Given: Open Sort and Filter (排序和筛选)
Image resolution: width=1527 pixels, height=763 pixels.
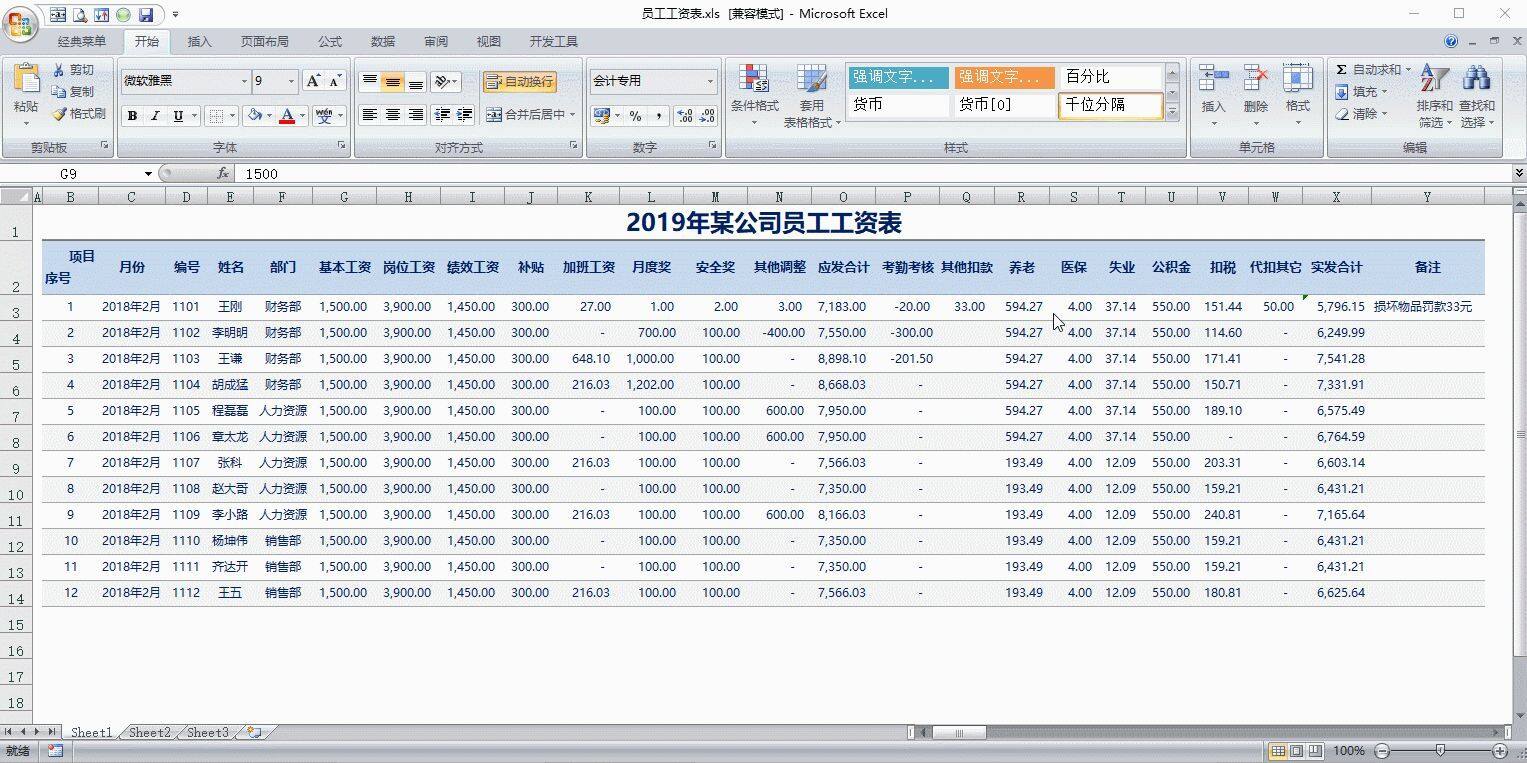Looking at the screenshot, I should tap(1435, 96).
